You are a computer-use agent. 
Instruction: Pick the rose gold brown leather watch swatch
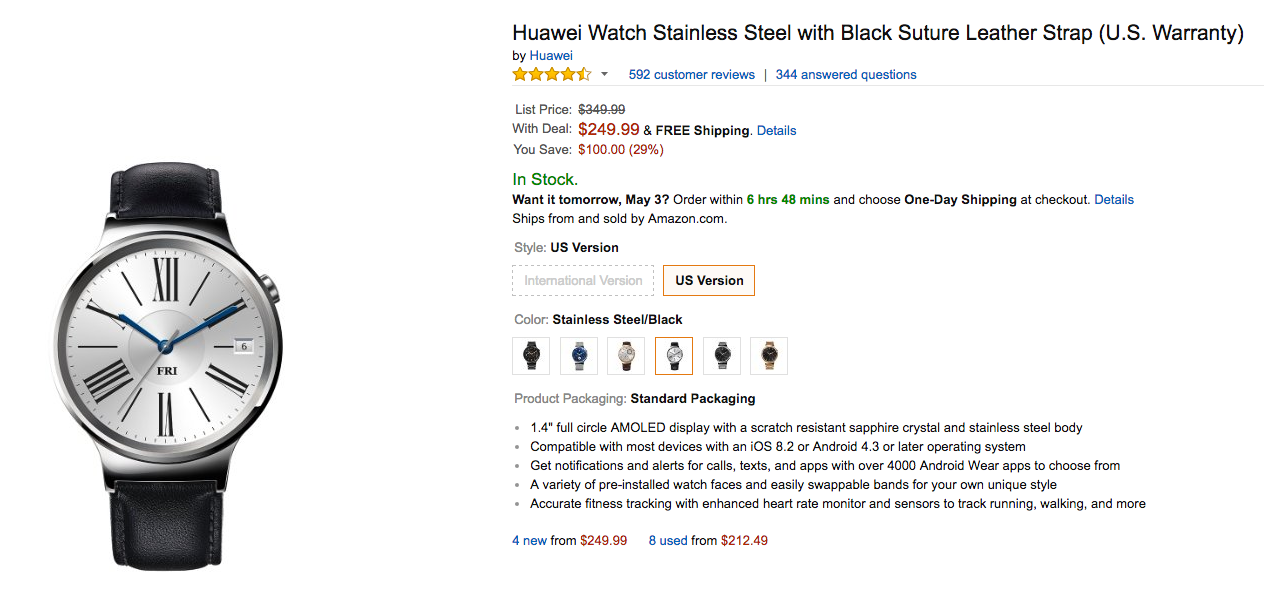626,355
